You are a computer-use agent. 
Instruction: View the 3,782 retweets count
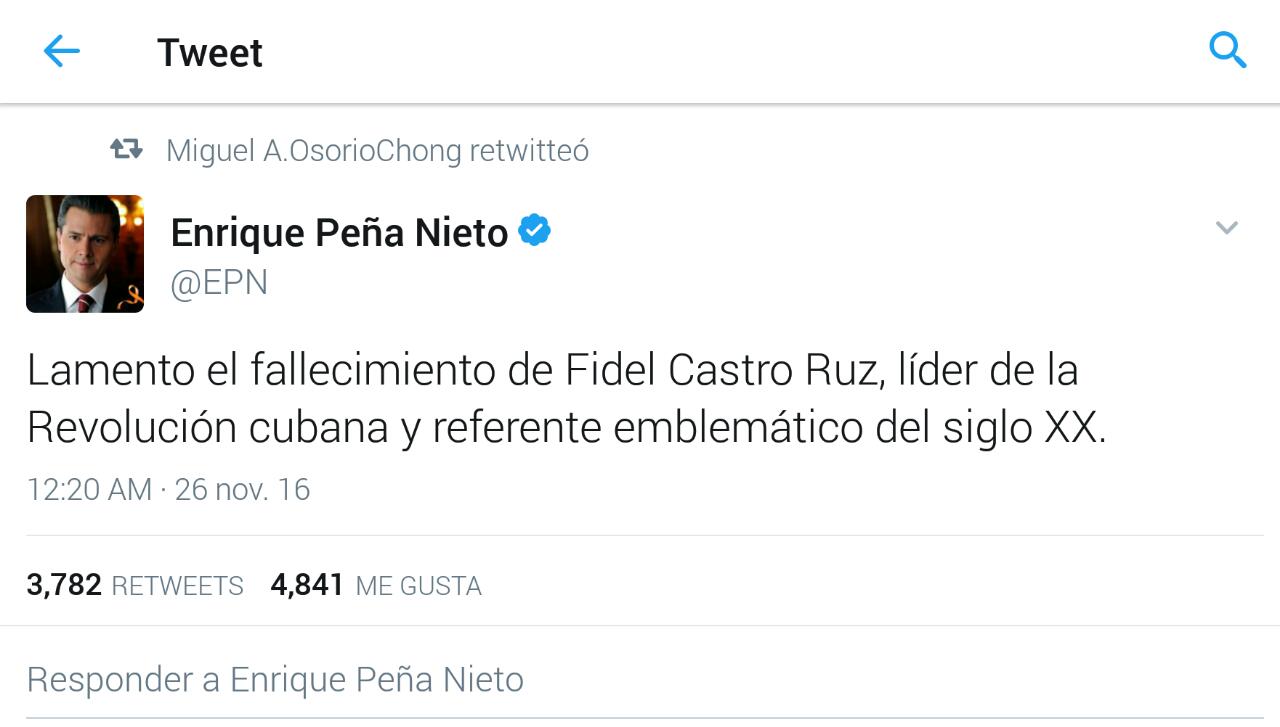(64, 585)
